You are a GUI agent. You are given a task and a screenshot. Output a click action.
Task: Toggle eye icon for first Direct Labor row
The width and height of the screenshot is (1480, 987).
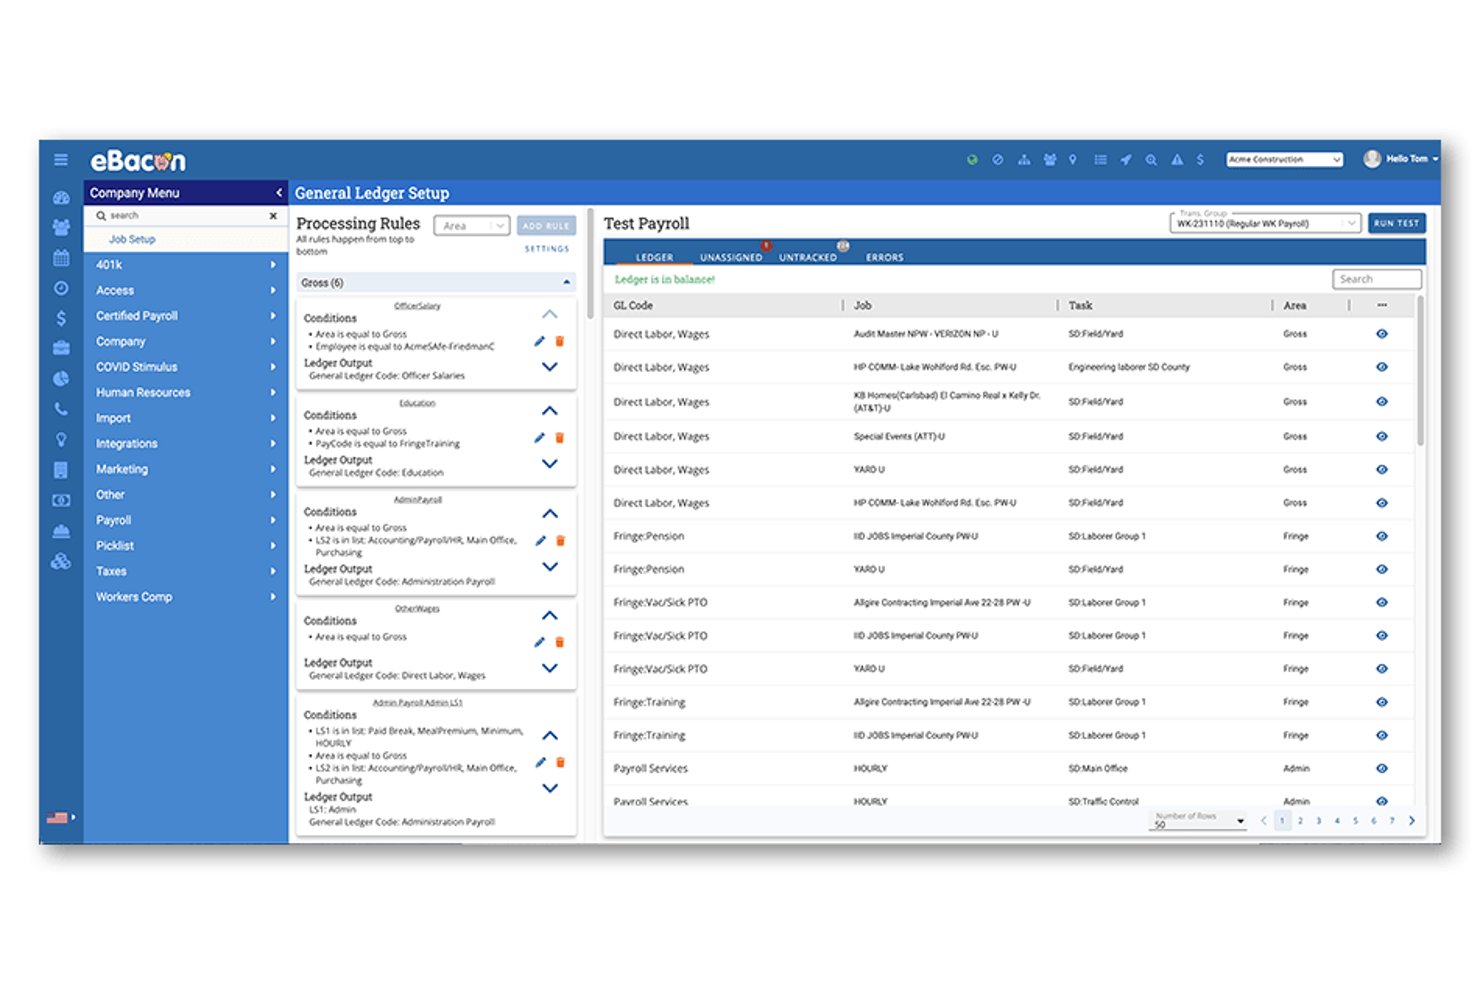(x=1382, y=334)
